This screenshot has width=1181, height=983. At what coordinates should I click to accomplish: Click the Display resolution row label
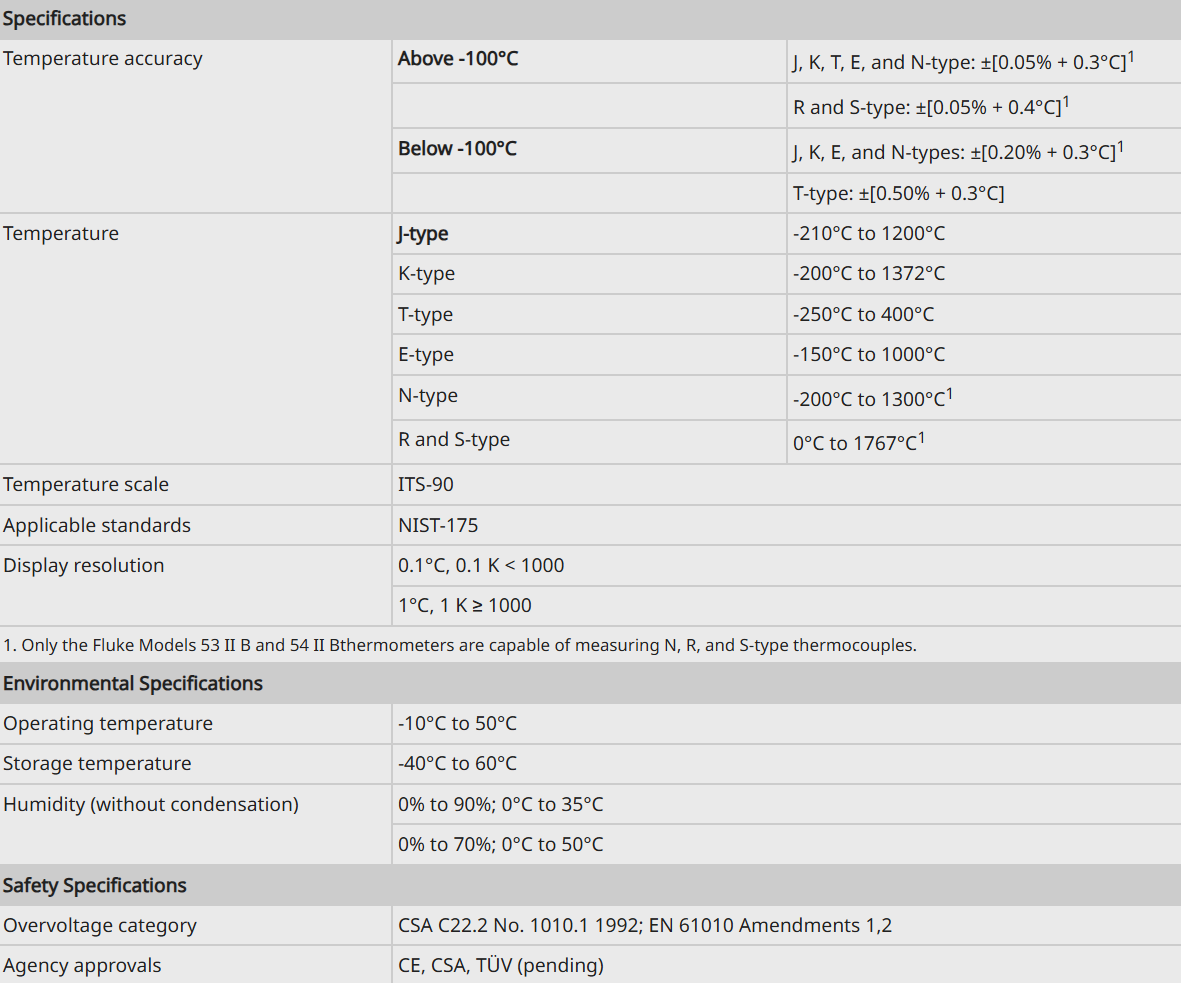click(x=84, y=566)
